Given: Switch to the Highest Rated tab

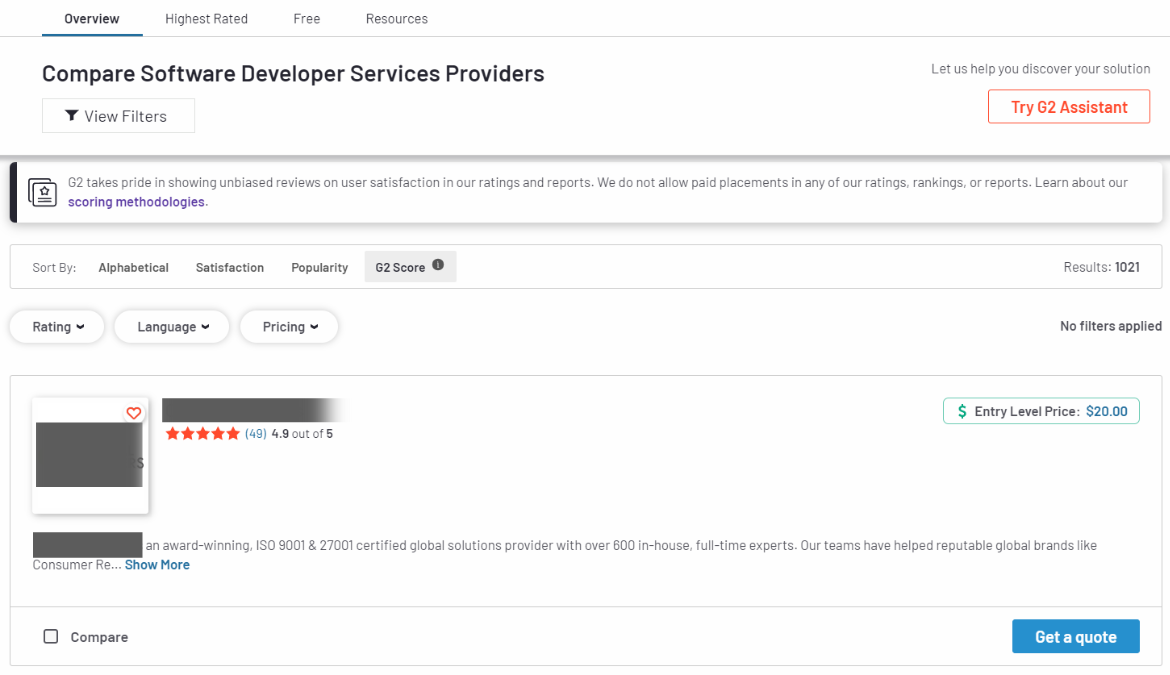Looking at the screenshot, I should pos(206,19).
